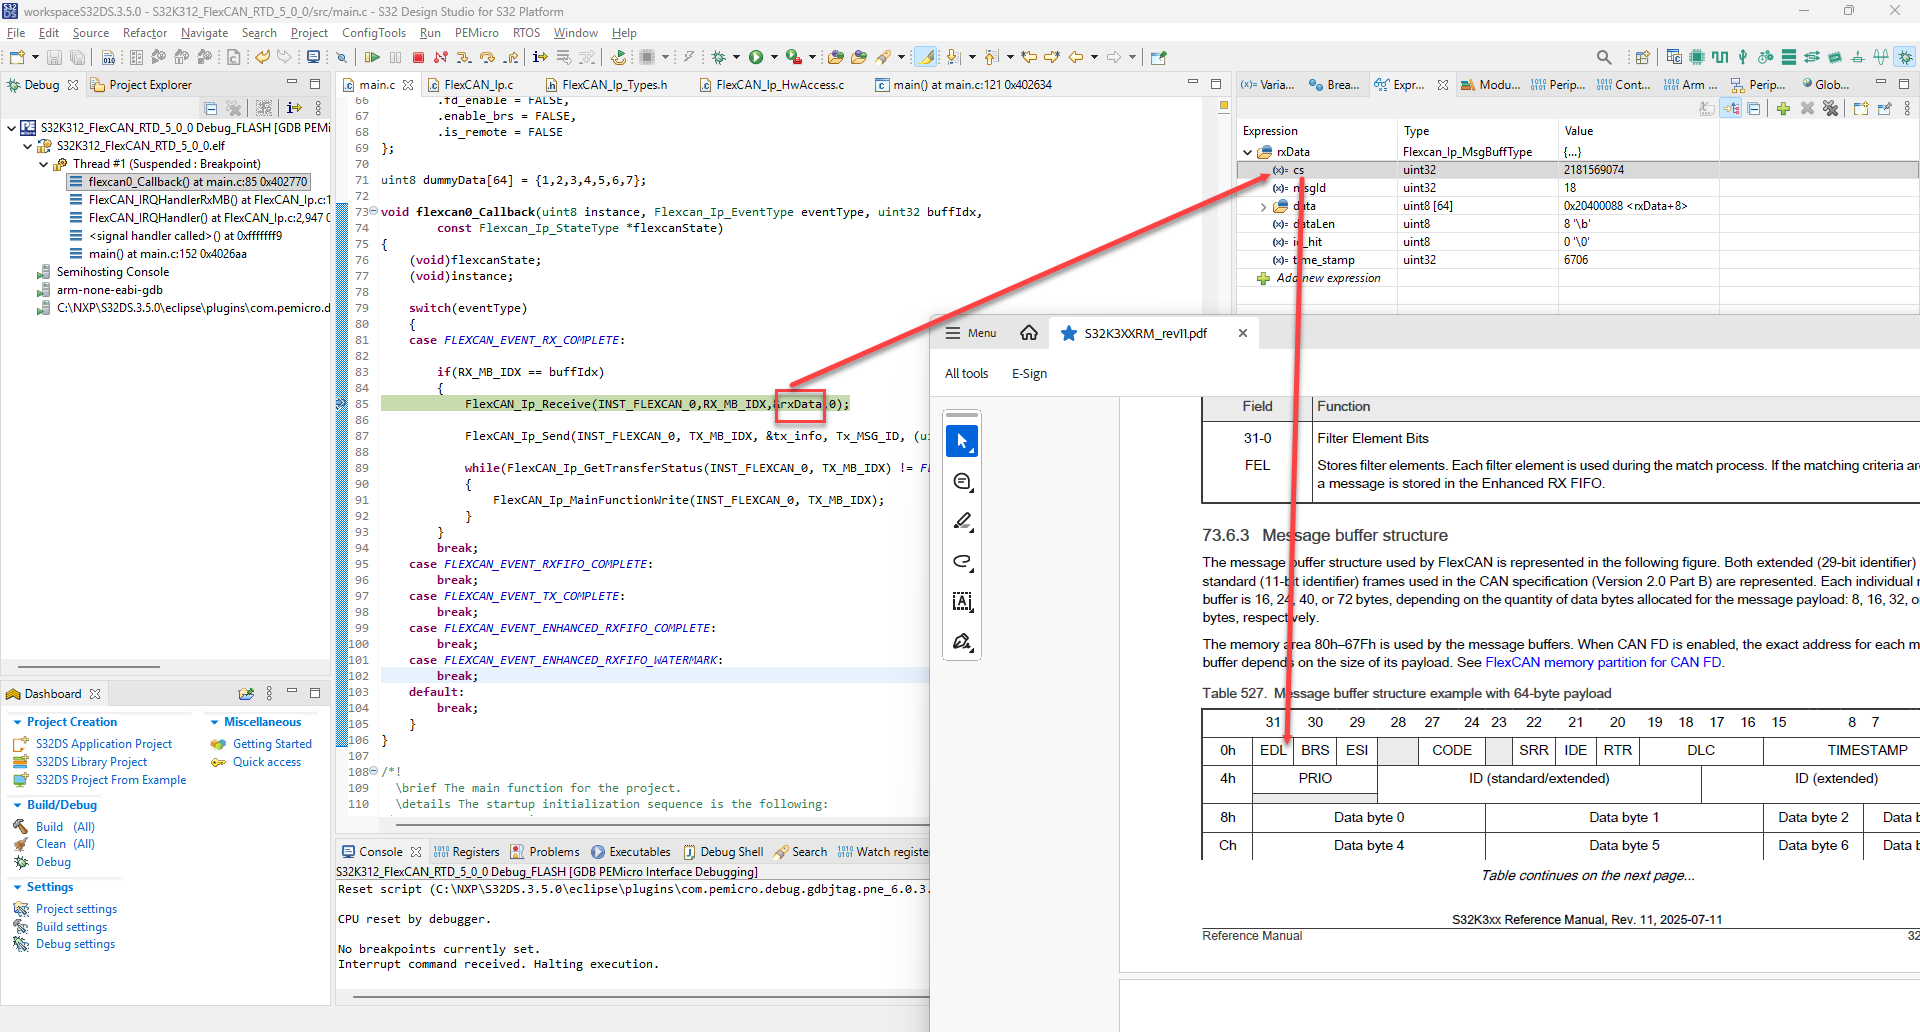Click the All tools button in PDF viewer
1920x1032 pixels.
pos(966,374)
